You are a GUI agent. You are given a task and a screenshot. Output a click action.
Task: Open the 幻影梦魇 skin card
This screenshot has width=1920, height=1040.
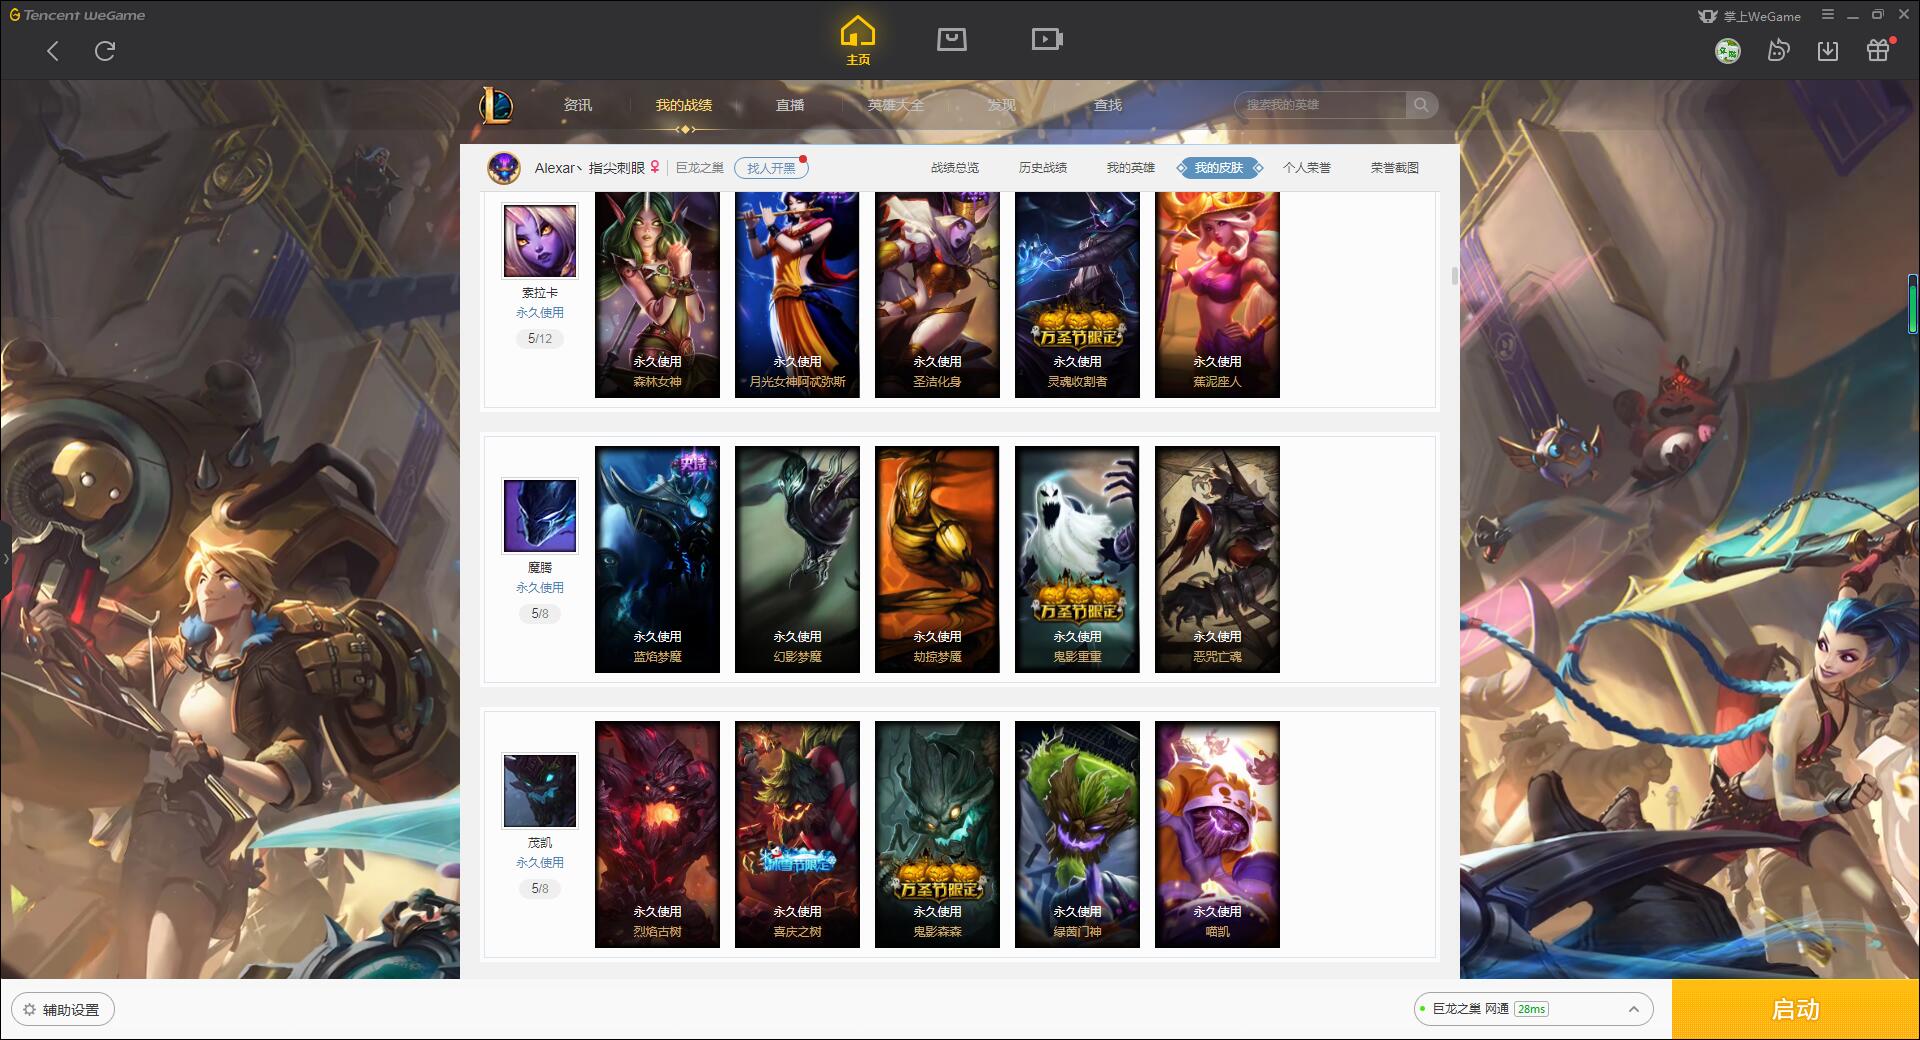(x=797, y=559)
